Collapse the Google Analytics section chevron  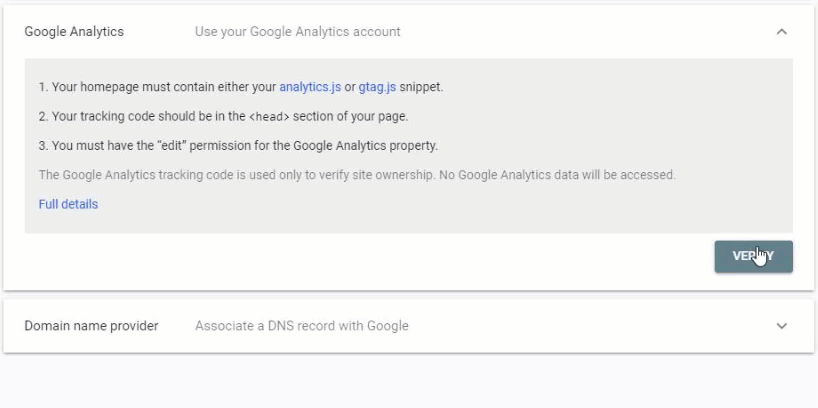click(781, 32)
